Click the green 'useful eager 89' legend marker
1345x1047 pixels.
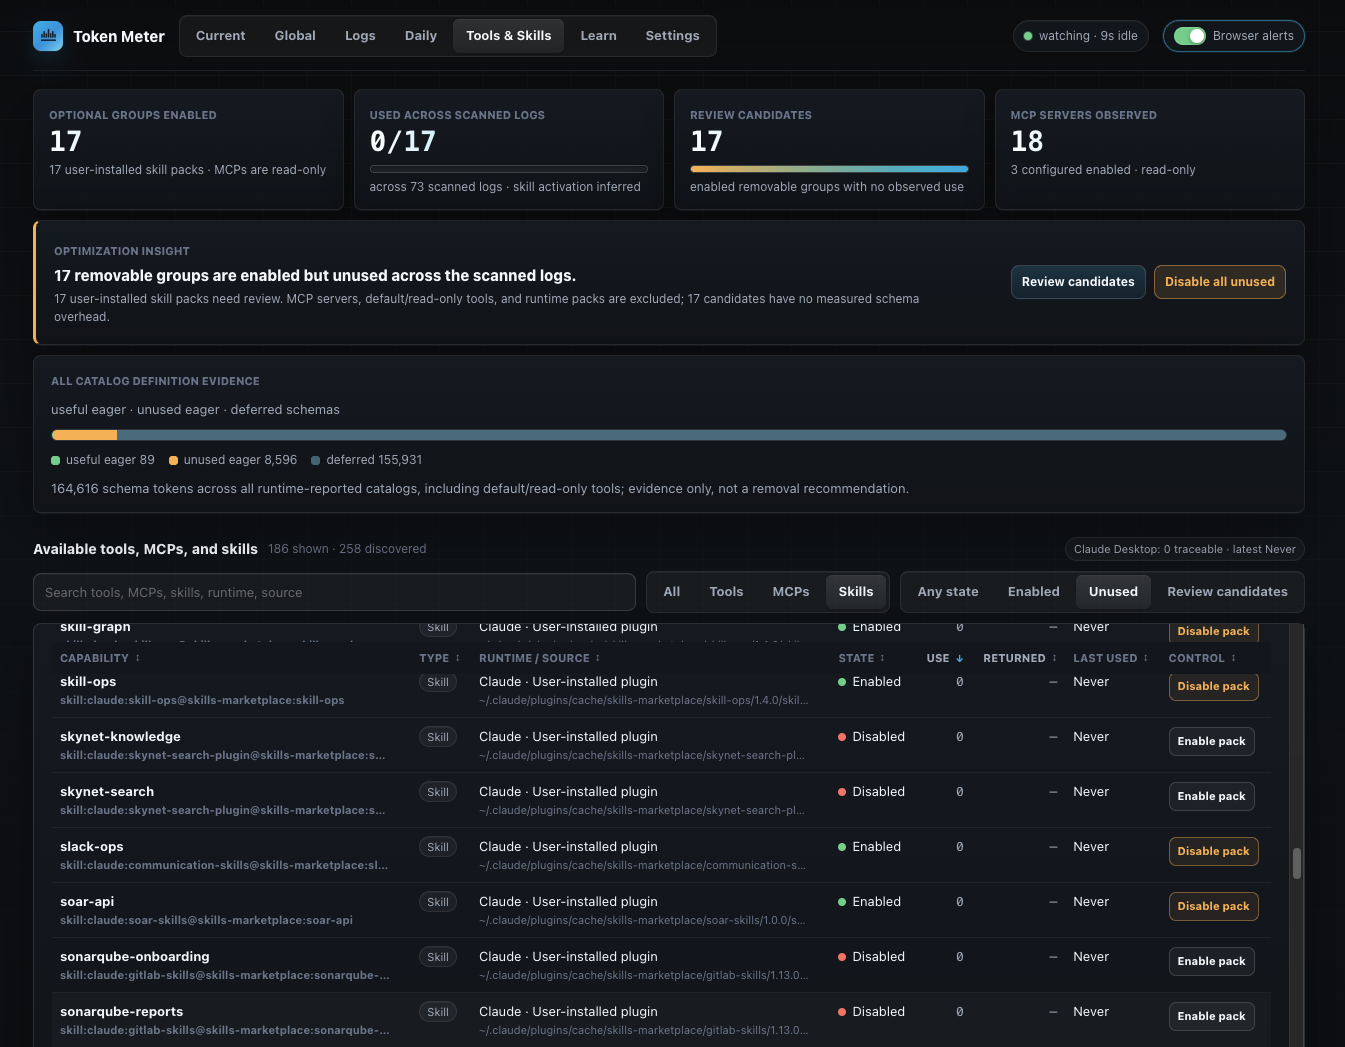[56, 460]
